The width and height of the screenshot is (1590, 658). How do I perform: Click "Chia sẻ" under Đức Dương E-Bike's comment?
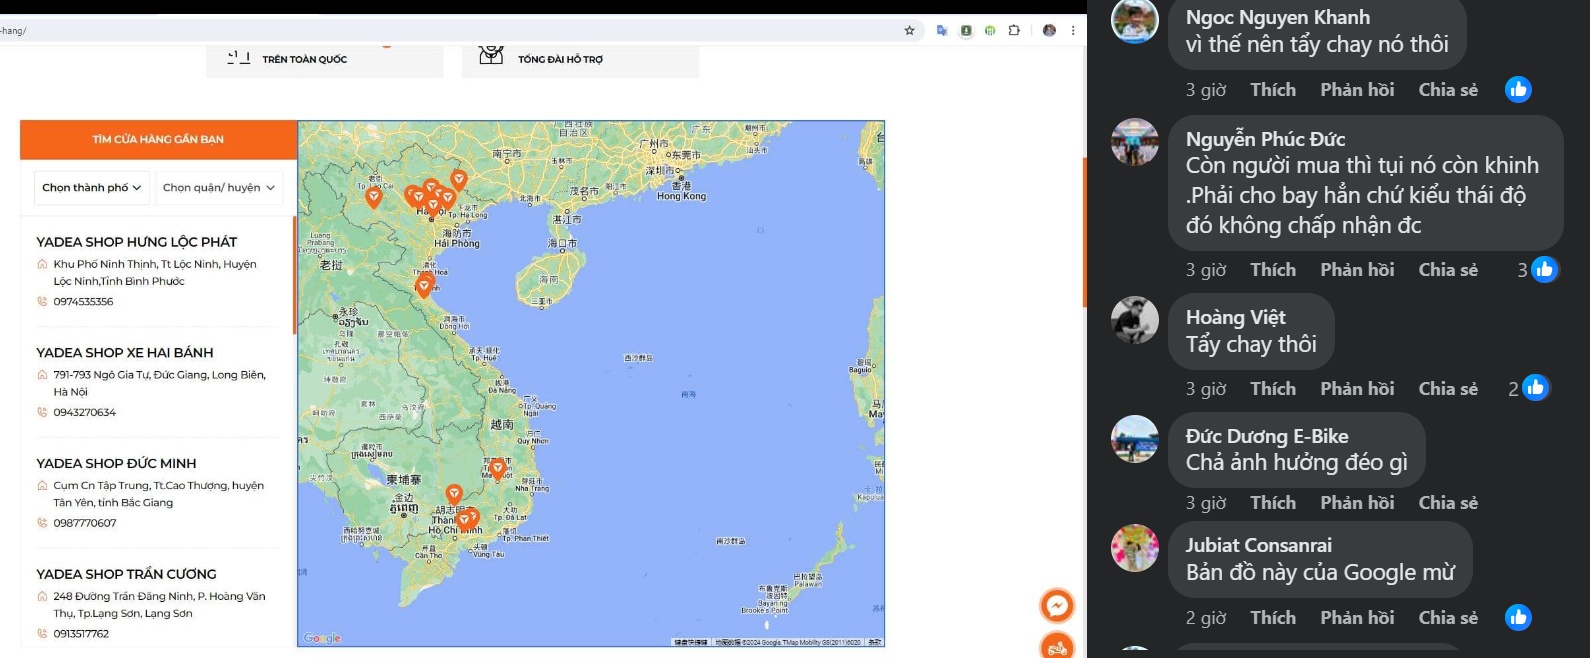pyautogui.click(x=1447, y=503)
